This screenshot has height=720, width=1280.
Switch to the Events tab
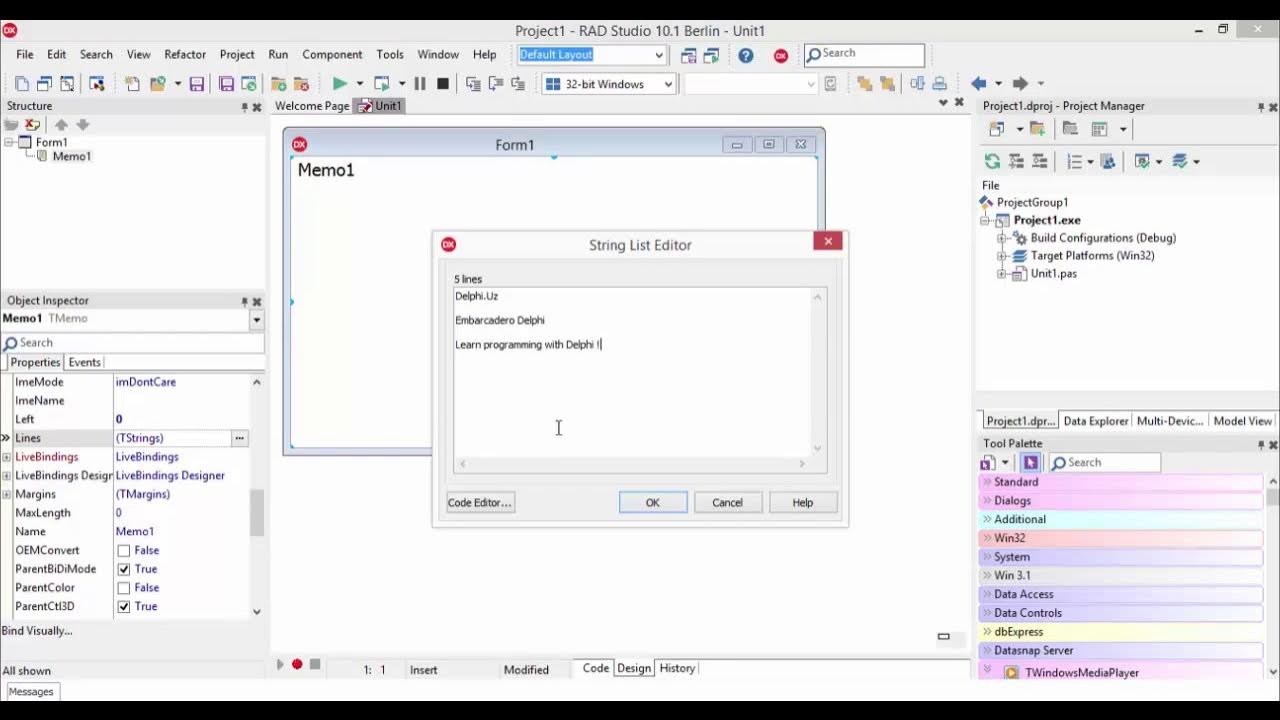(84, 362)
